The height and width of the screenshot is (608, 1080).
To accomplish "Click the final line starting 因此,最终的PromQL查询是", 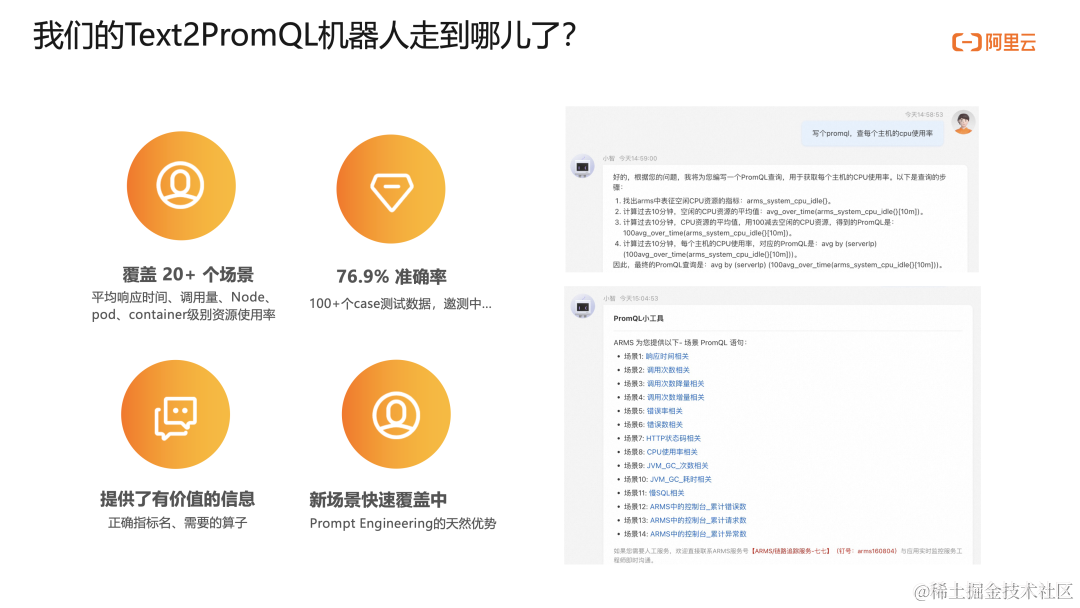I will (778, 265).
